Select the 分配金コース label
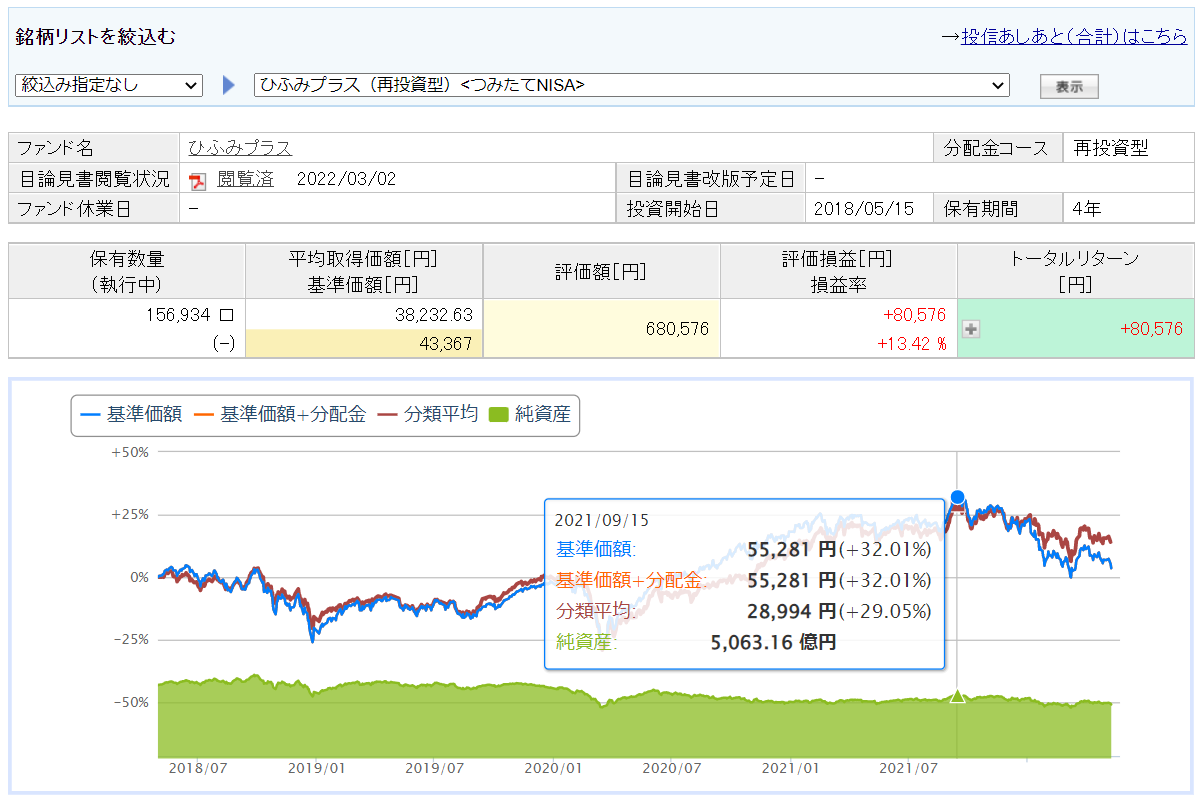1201x796 pixels. tap(996, 148)
